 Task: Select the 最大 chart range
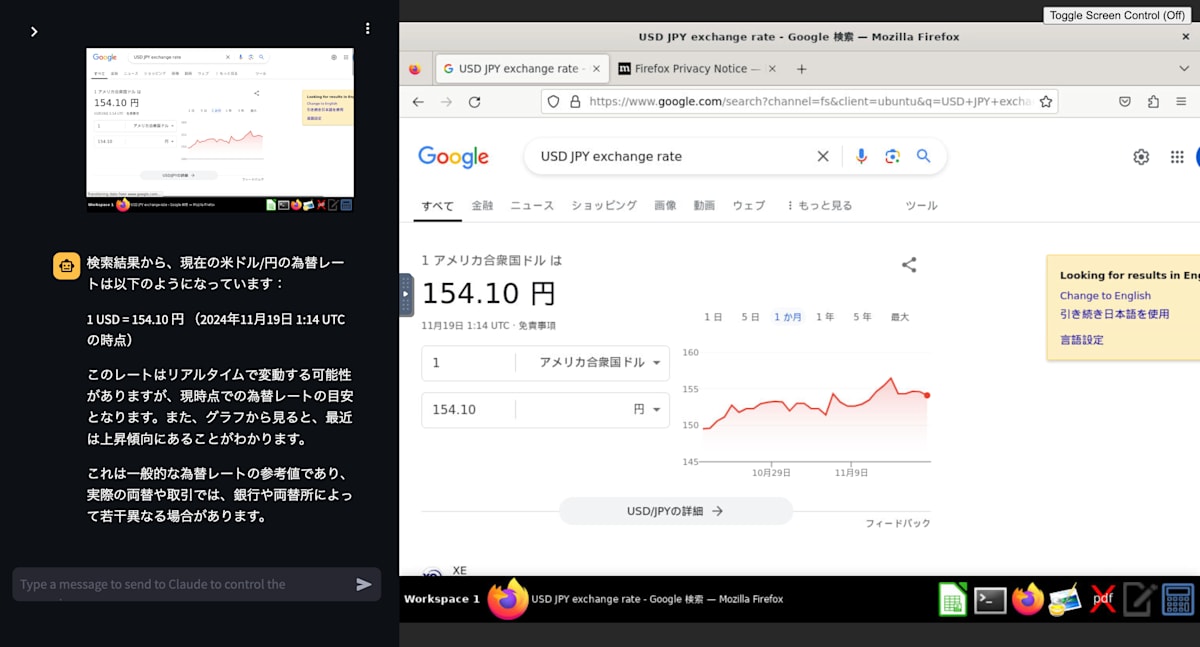coord(899,317)
